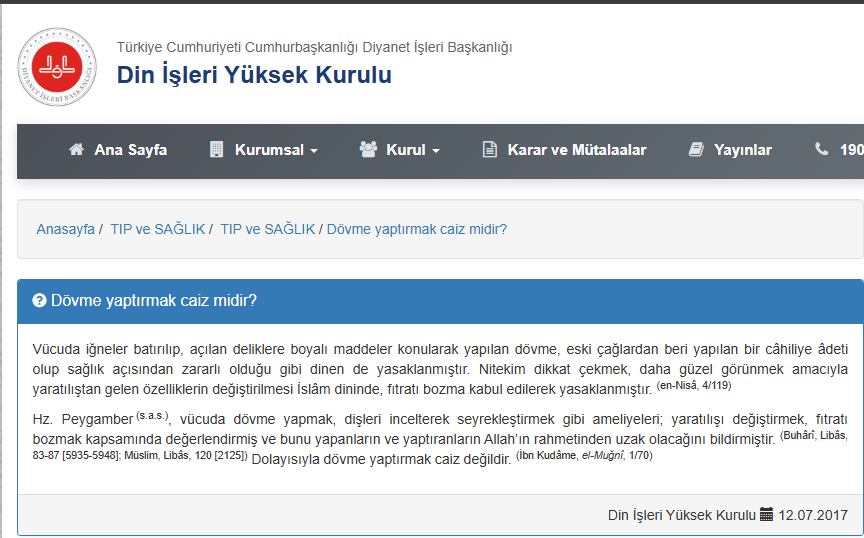Click the Dövme yaptırmak caiz midir? breadcrumb
The width and height of the screenshot is (864, 538).
(417, 229)
